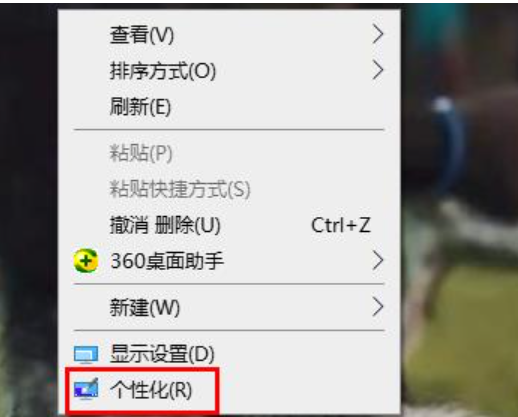Image resolution: width=518 pixels, height=417 pixels.
Task: Click the Ctrl+Z shortcut label
Action: point(341,225)
